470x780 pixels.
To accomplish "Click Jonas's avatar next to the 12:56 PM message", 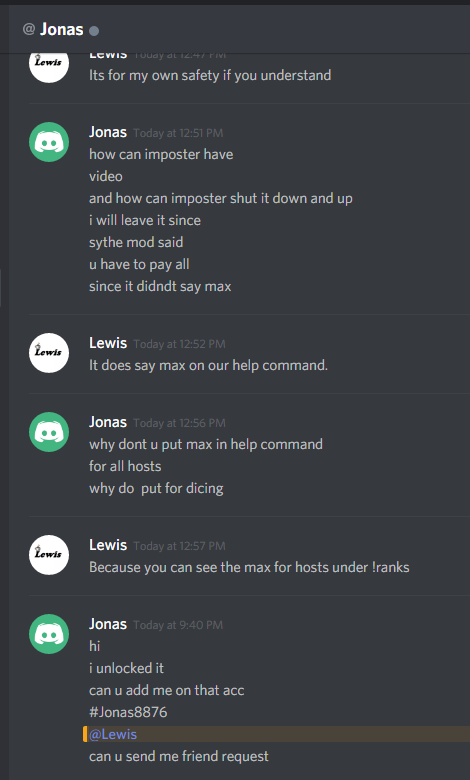I will [49, 432].
